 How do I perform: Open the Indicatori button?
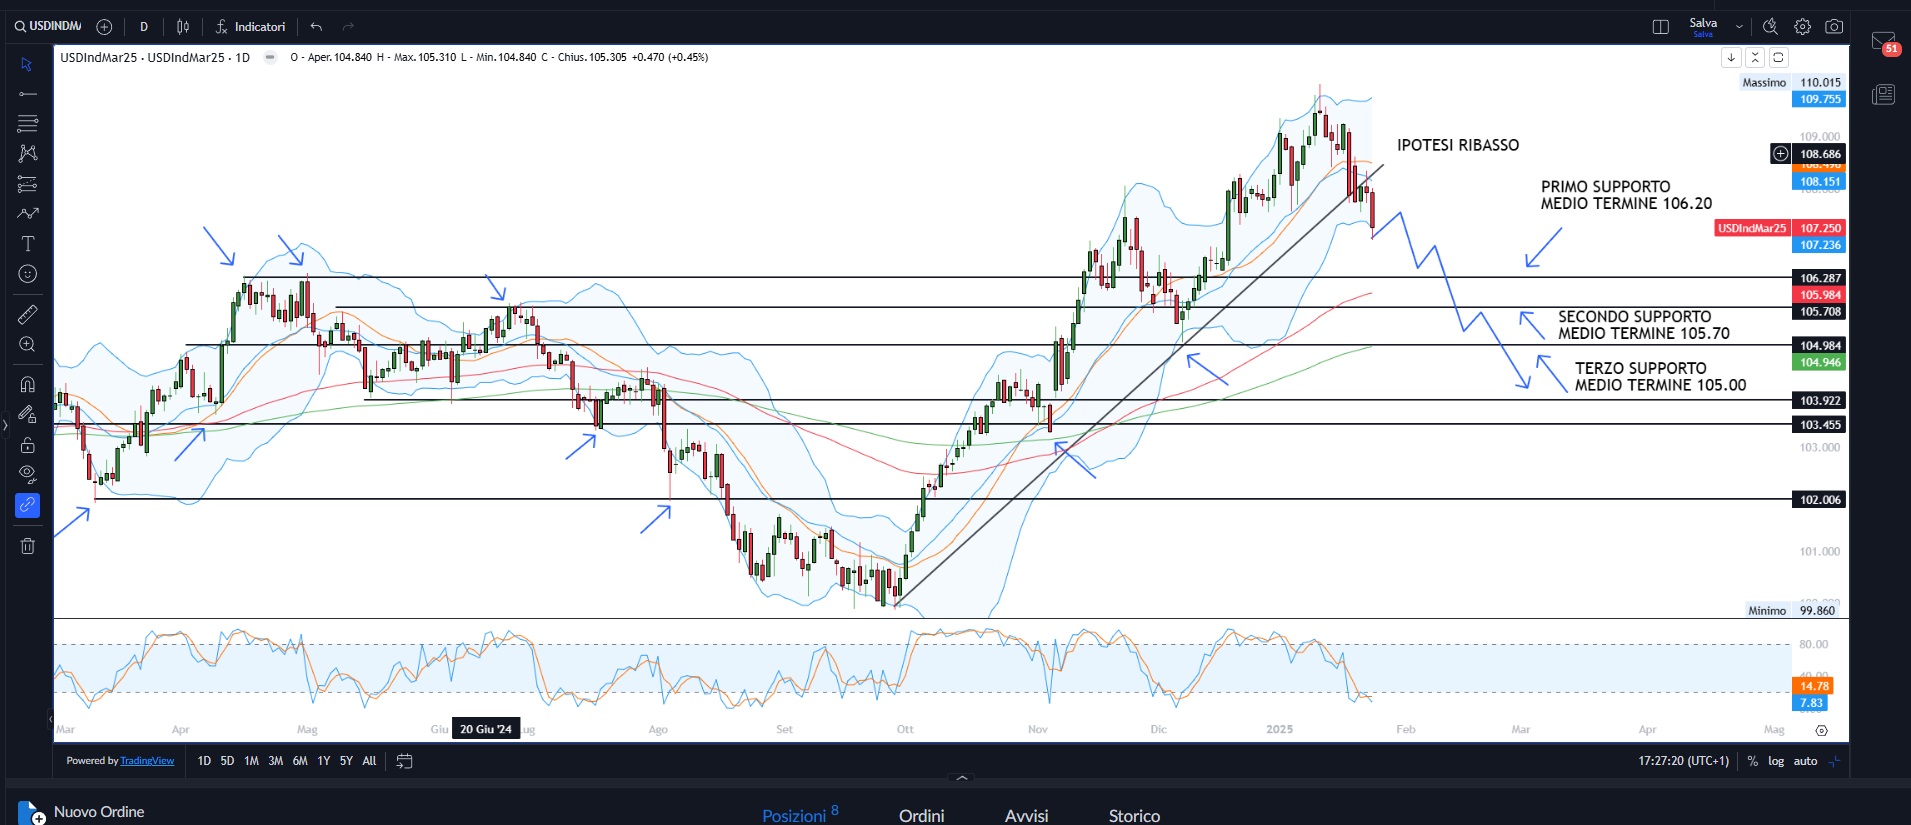(x=250, y=27)
